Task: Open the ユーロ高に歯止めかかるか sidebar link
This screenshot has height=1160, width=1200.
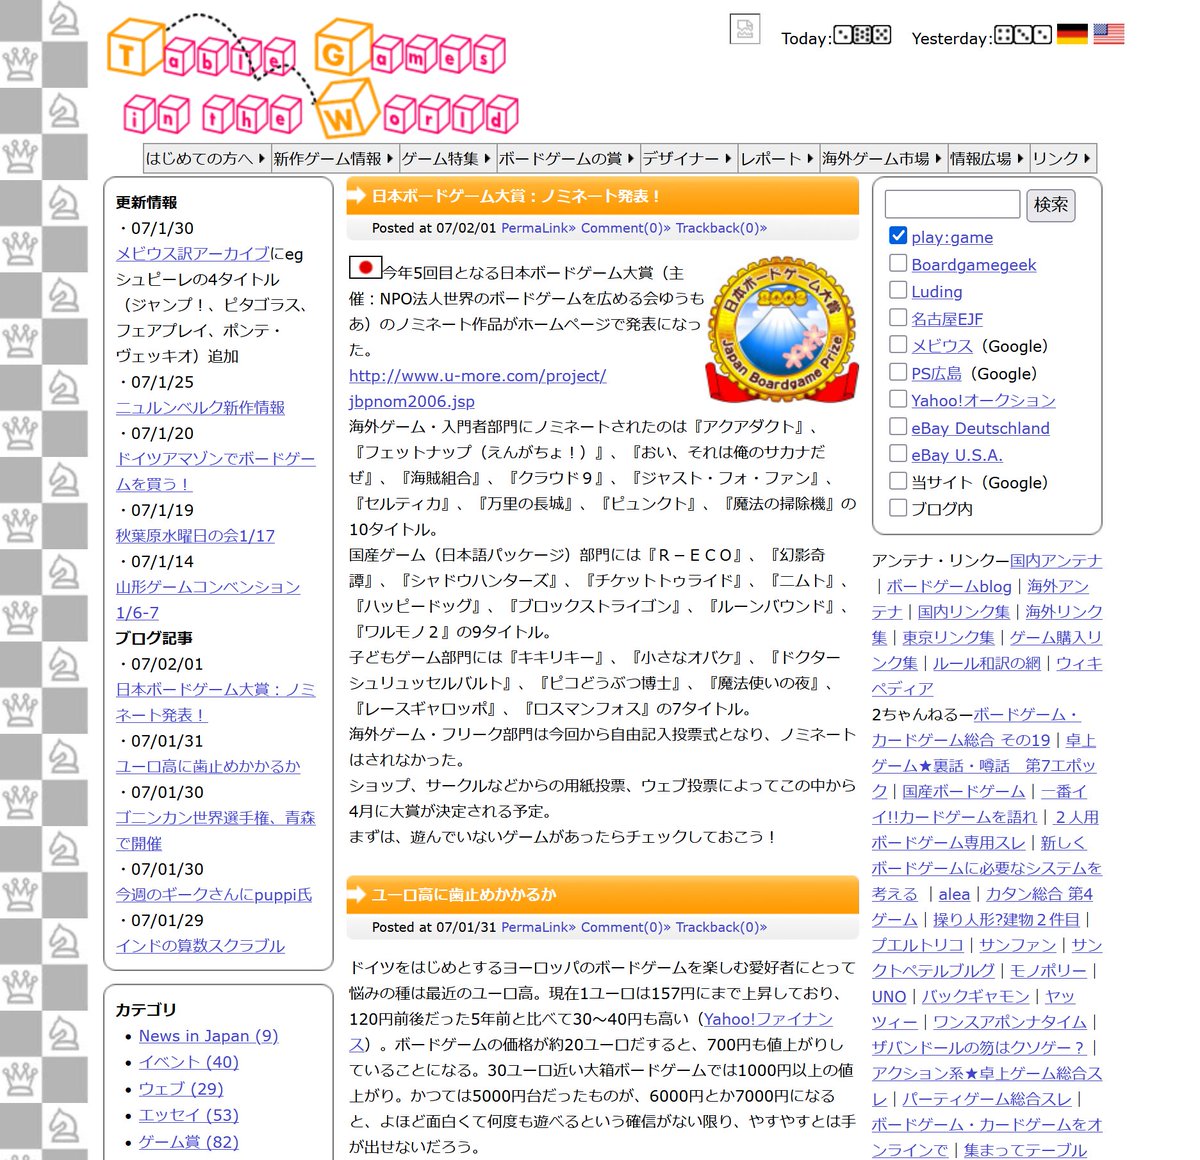Action: 208,766
